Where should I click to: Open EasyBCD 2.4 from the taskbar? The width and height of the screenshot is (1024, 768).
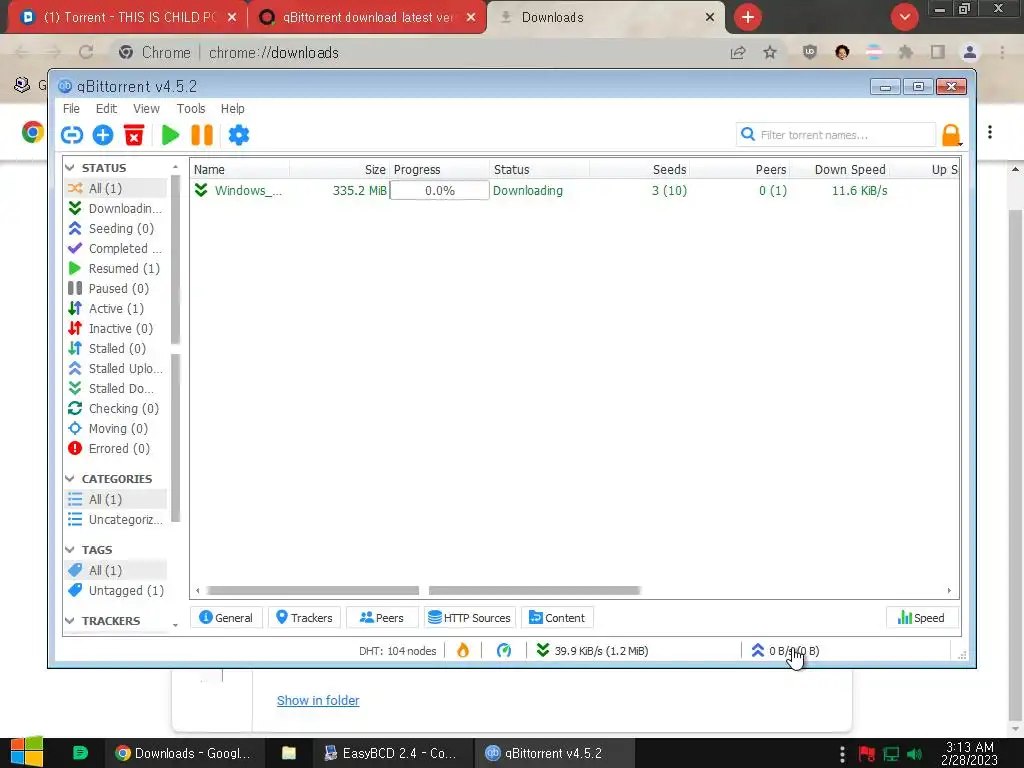391,753
